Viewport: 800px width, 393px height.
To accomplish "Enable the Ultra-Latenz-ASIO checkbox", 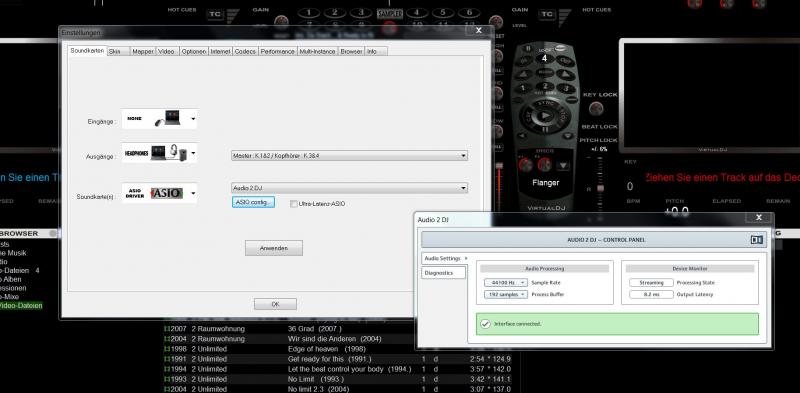I will (x=293, y=204).
